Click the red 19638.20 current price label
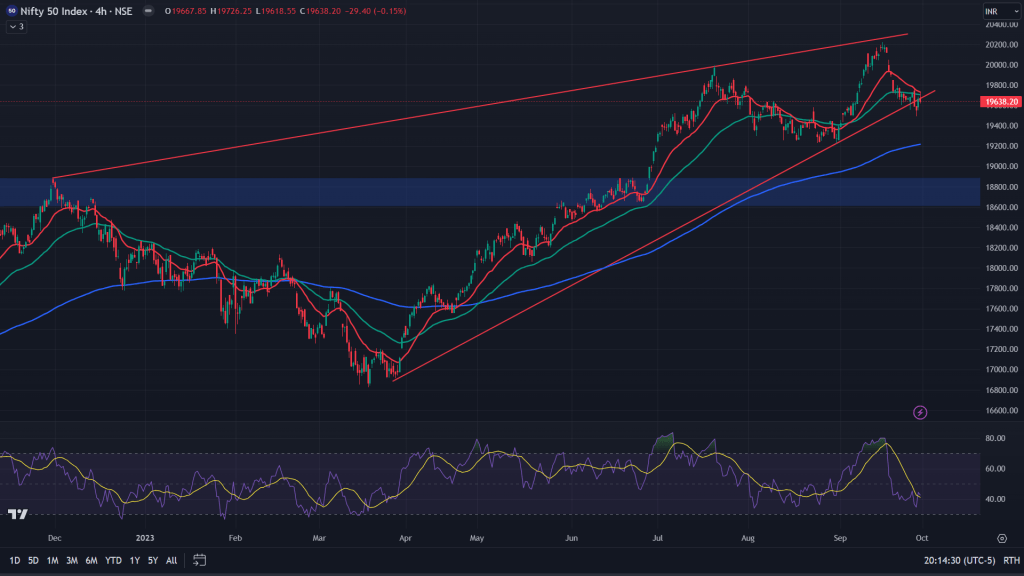This screenshot has width=1024, height=576. pyautogui.click(x=1000, y=102)
